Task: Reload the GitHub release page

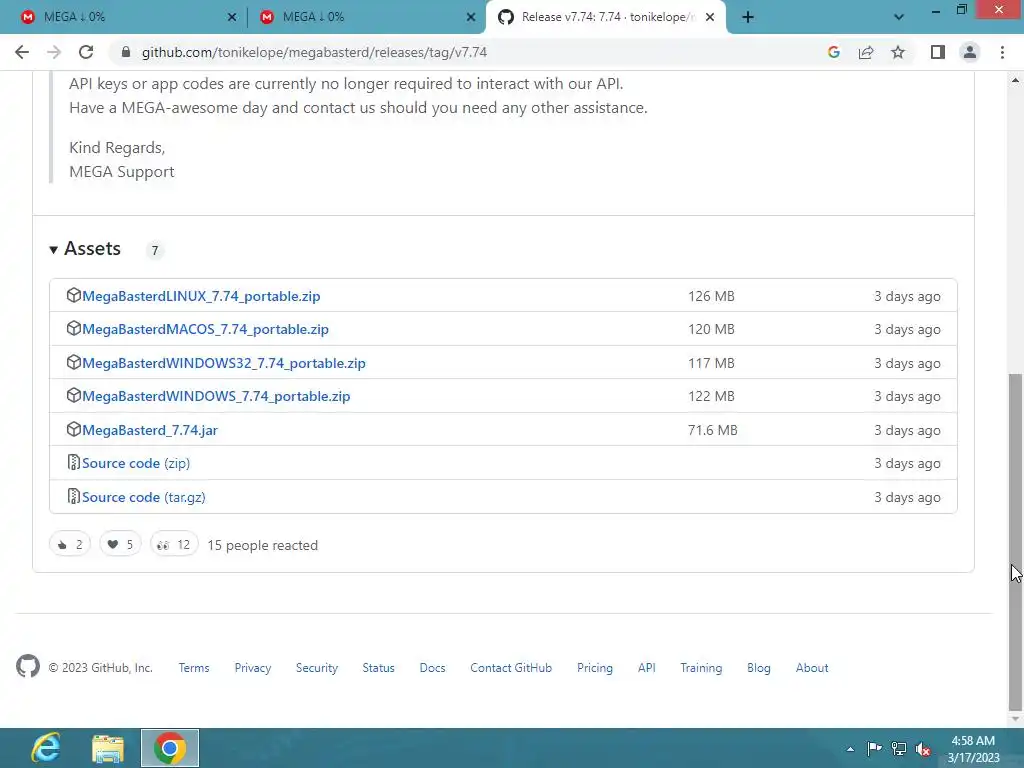Action: point(86,52)
